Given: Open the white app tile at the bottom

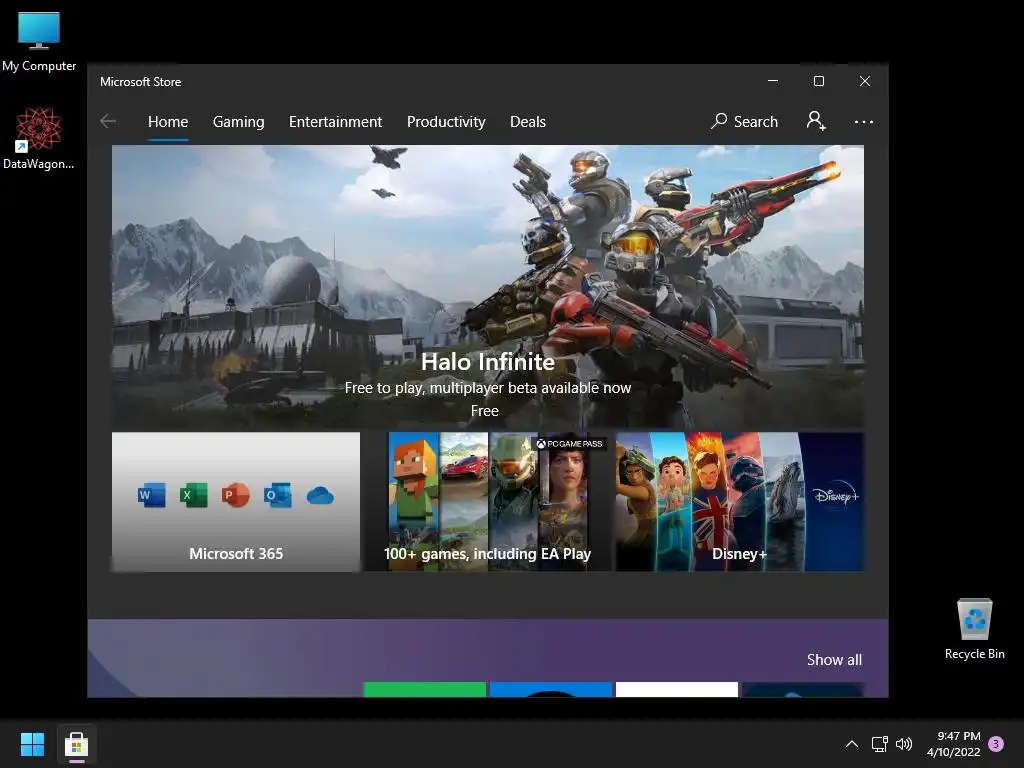Looking at the screenshot, I should pos(677,690).
